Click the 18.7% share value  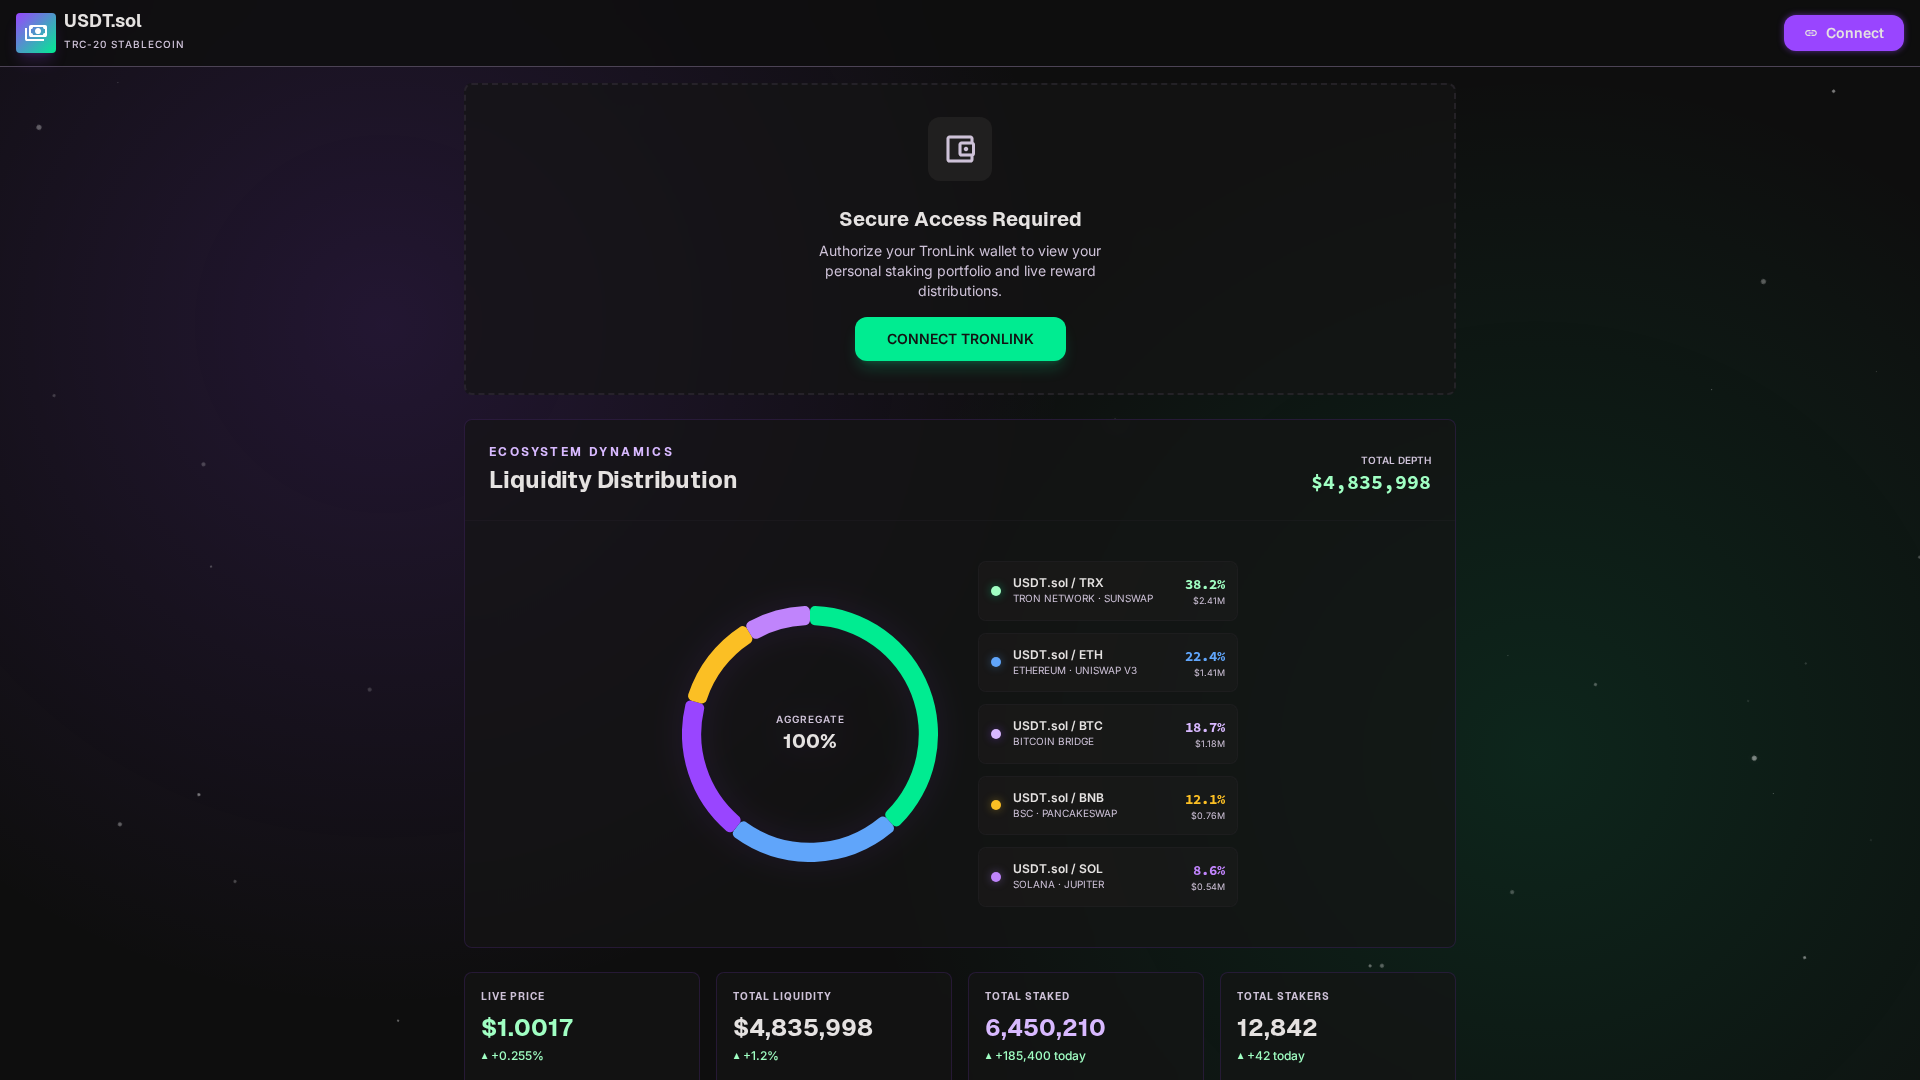[1205, 728]
